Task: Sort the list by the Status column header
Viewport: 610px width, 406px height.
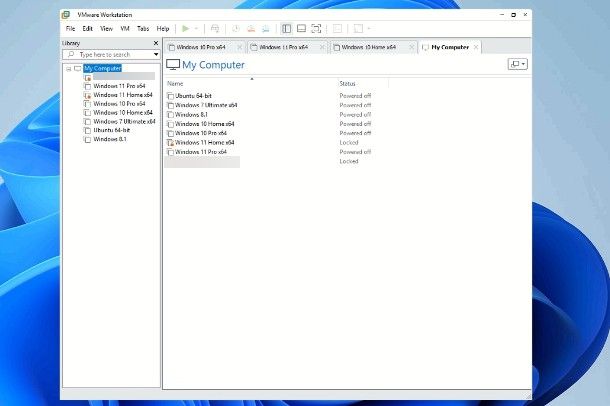Action: coord(347,83)
